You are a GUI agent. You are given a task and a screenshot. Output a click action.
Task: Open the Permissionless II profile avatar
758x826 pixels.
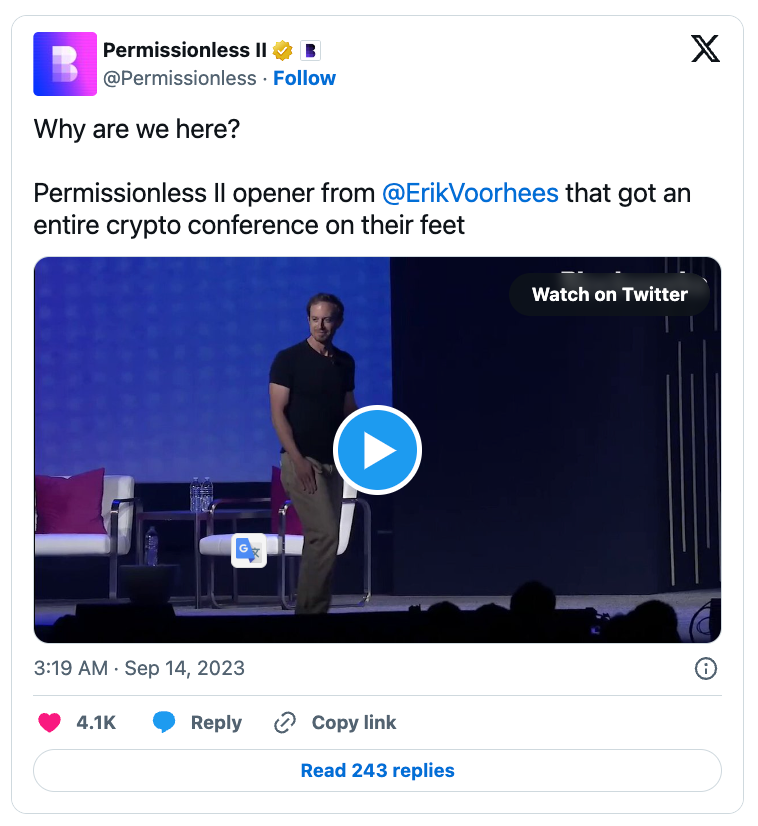coord(65,64)
